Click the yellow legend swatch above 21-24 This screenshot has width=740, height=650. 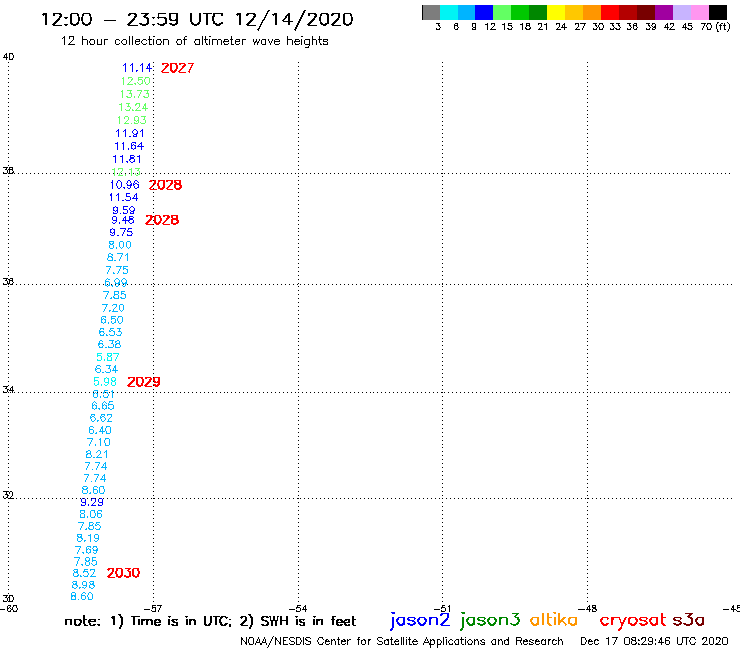pos(556,12)
